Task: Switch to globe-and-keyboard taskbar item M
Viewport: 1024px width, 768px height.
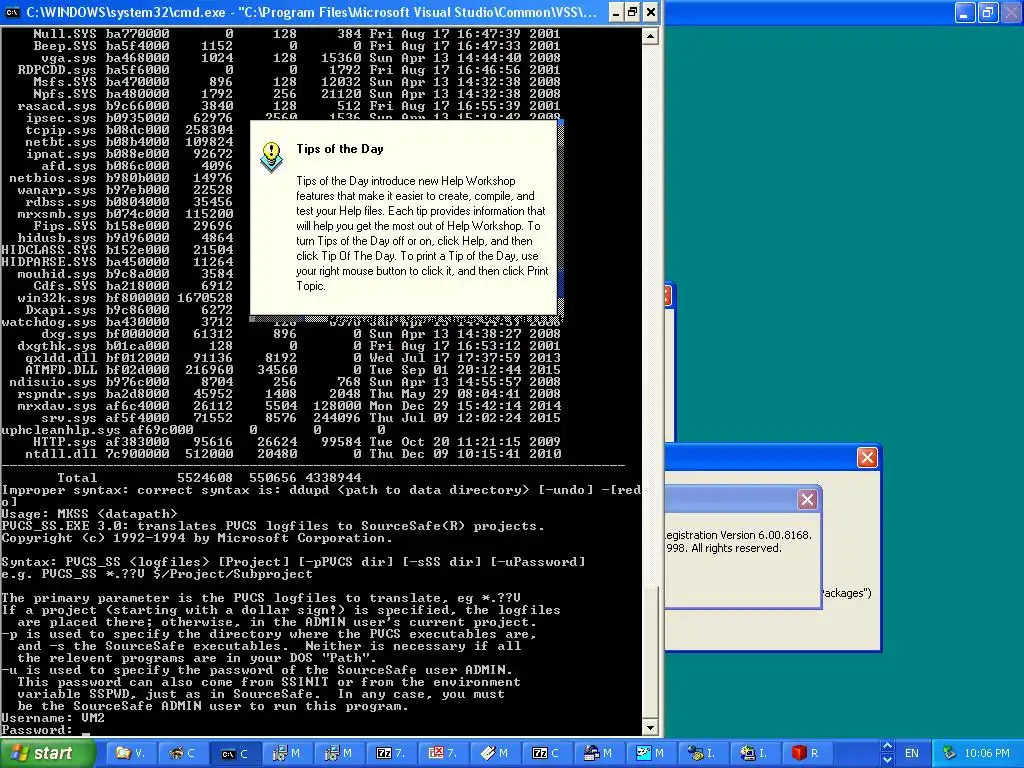Action: click(x=600, y=753)
